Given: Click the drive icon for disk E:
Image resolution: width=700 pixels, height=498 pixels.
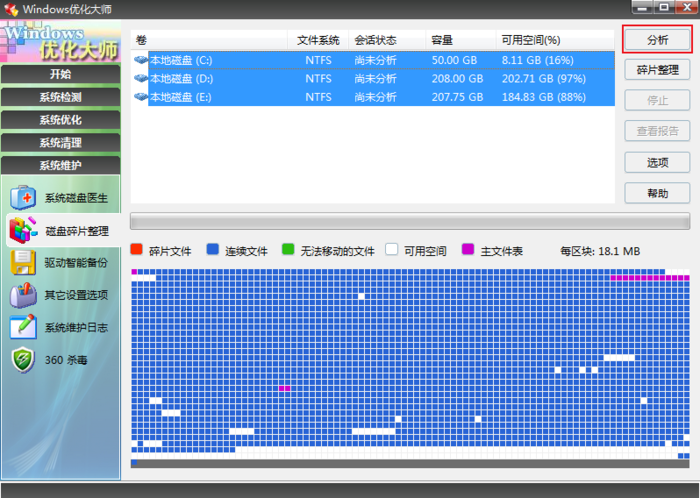Looking at the screenshot, I should click(x=141, y=97).
